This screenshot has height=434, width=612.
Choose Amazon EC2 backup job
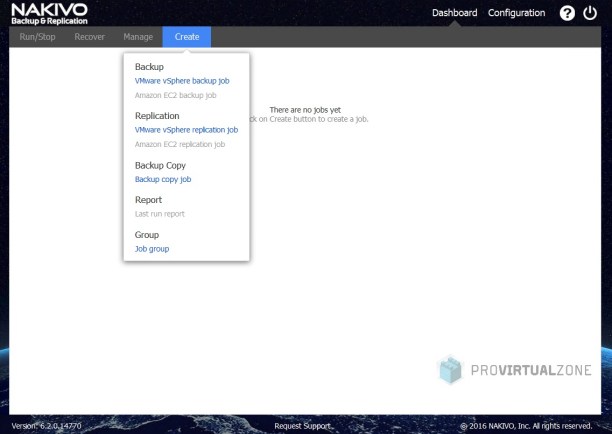click(175, 95)
